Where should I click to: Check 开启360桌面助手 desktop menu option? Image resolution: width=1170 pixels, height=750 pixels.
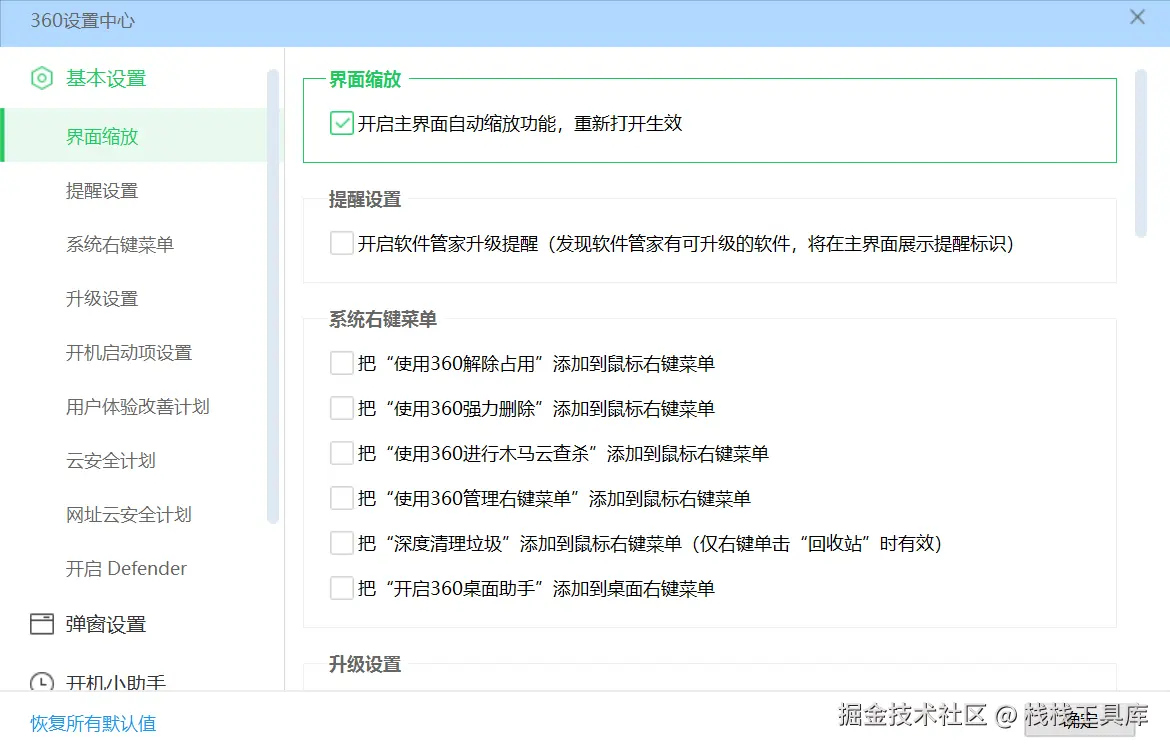pos(342,588)
